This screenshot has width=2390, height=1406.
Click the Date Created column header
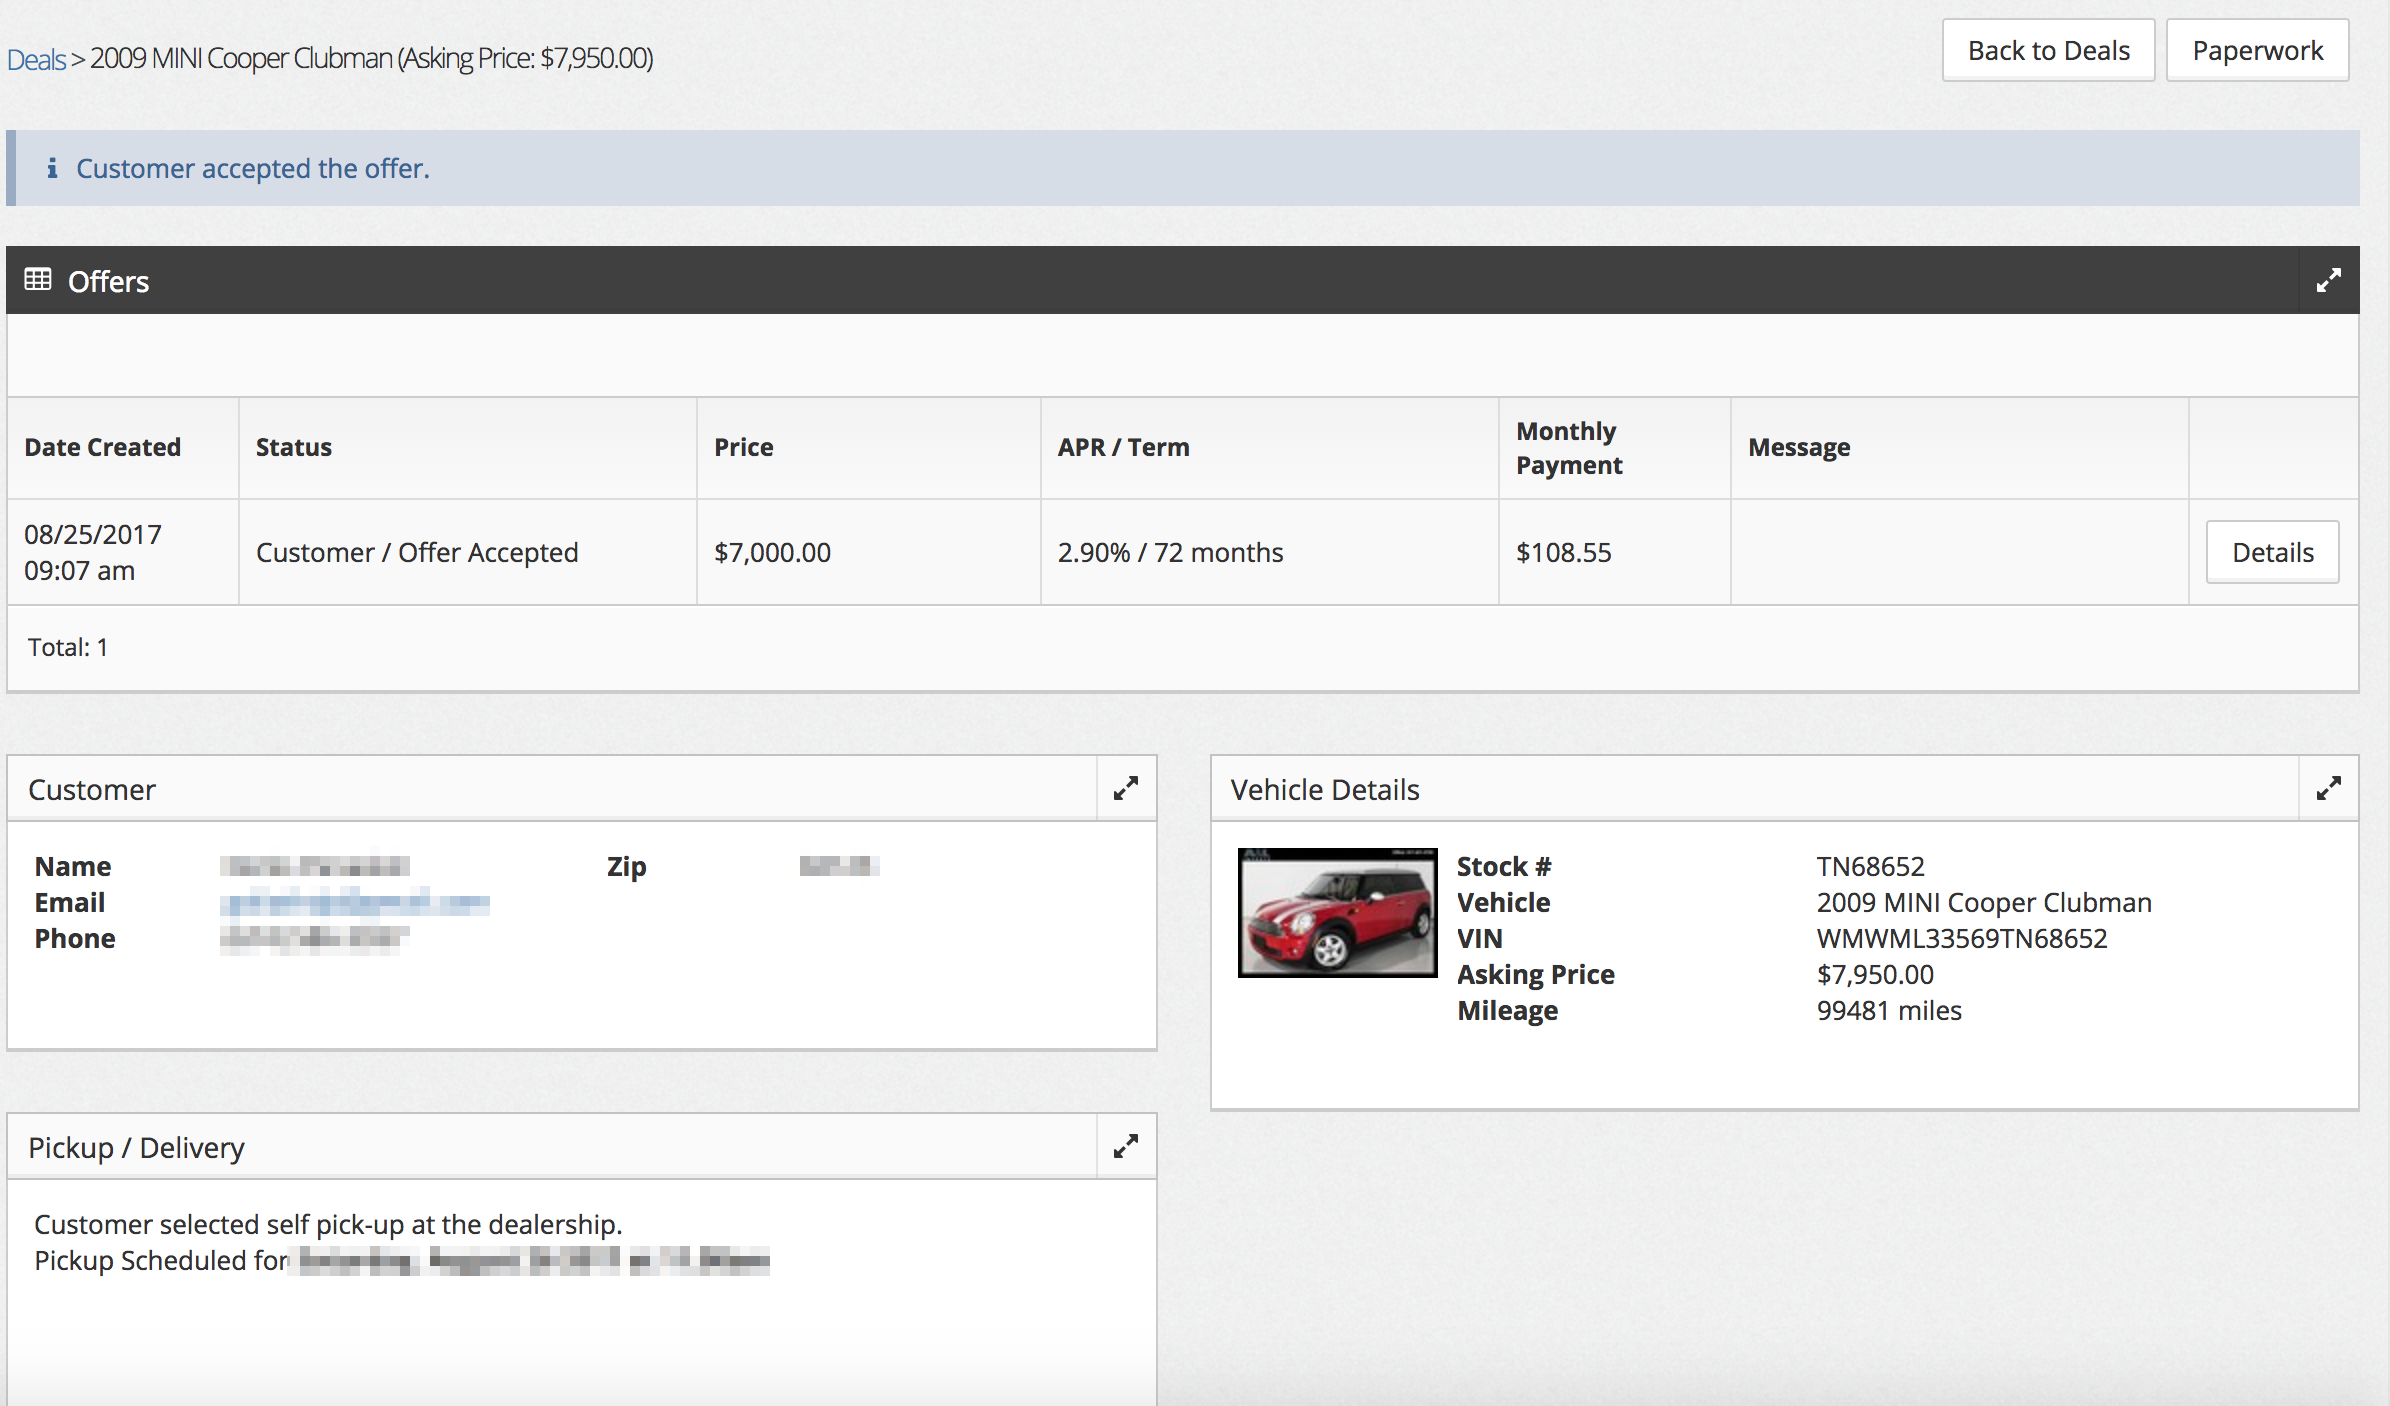click(102, 447)
